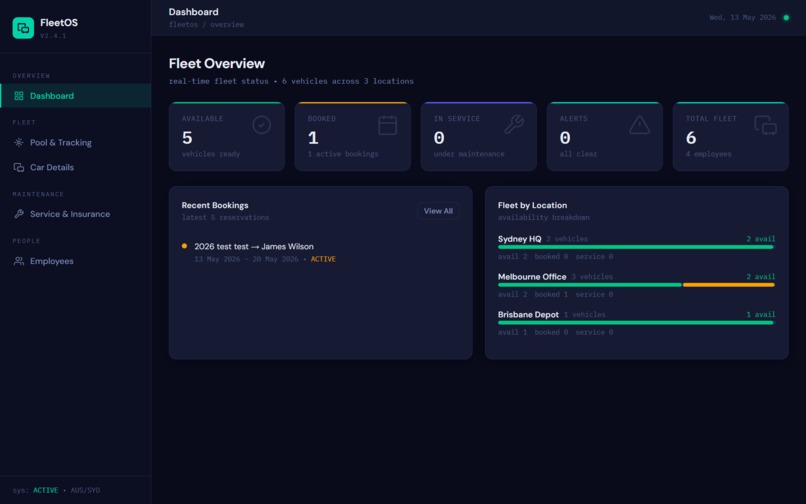The image size is (806, 504).
Task: Navigate to Employees page
Action: [76, 261]
